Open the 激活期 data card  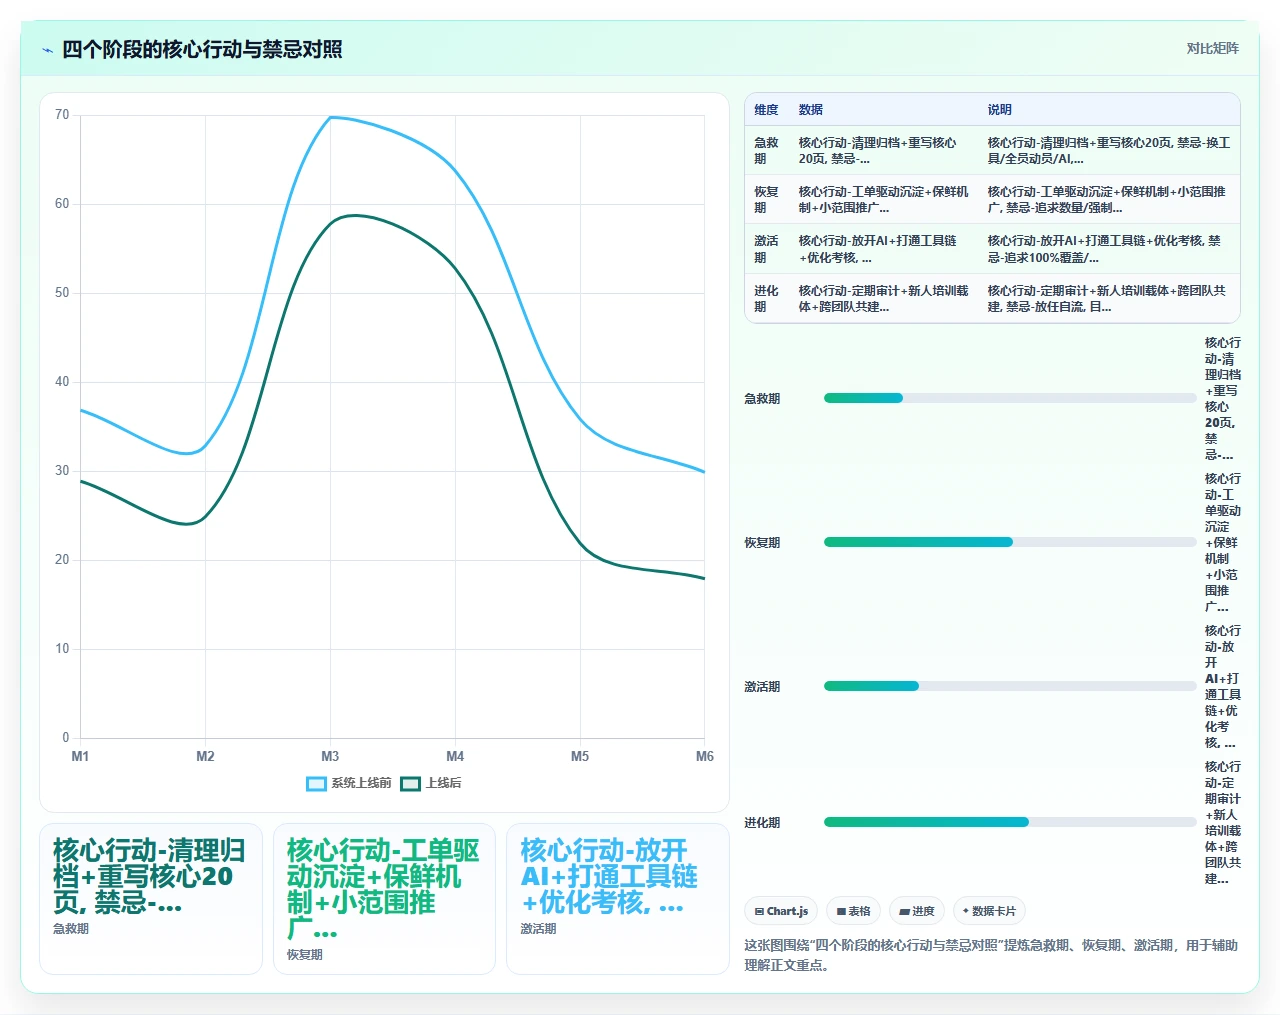618,899
